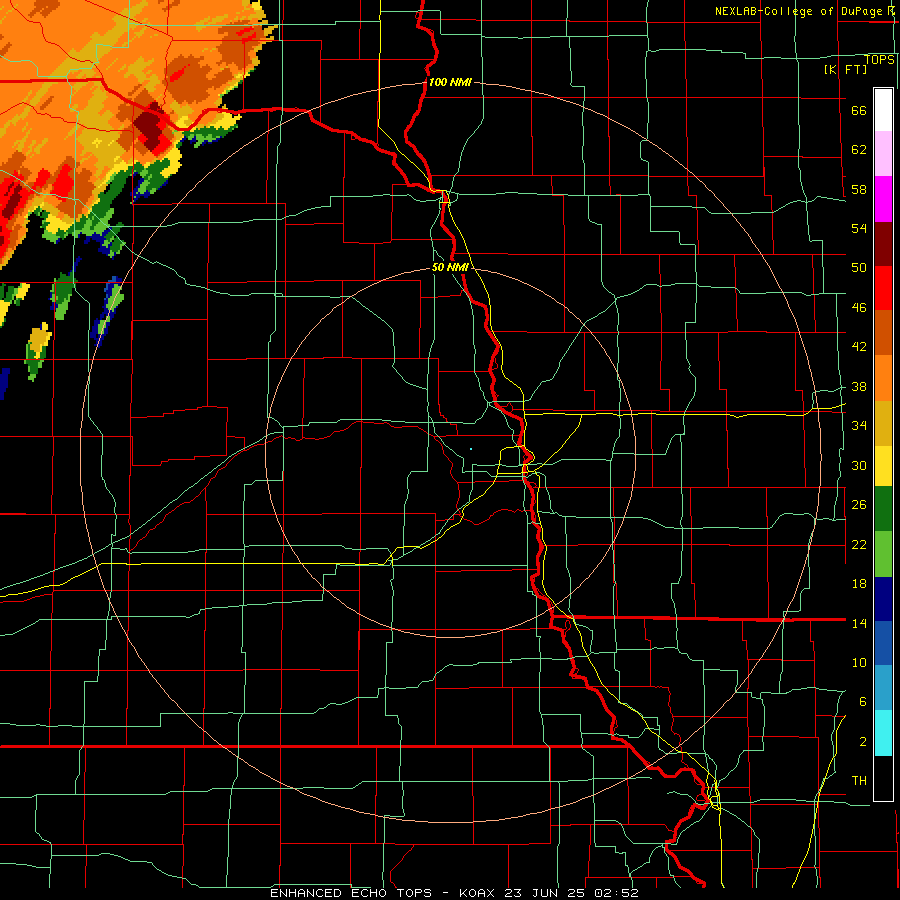Click the '100 NMI' range ring label

(x=450, y=82)
